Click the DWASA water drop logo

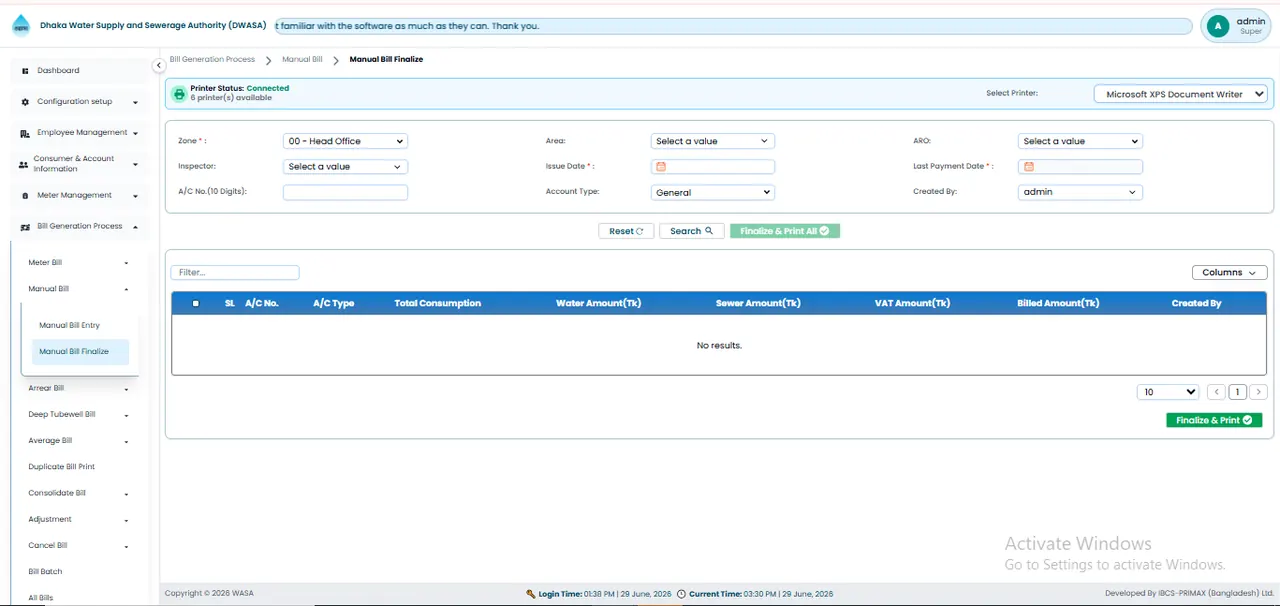tap(21, 26)
